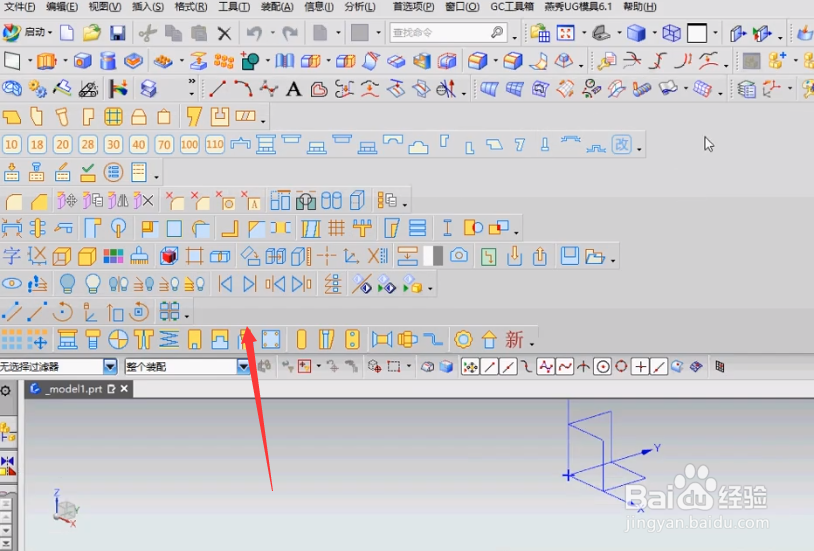Viewport: 814px width, 551px height.
Task: Click the first light bulb show icon
Action: click(67, 284)
